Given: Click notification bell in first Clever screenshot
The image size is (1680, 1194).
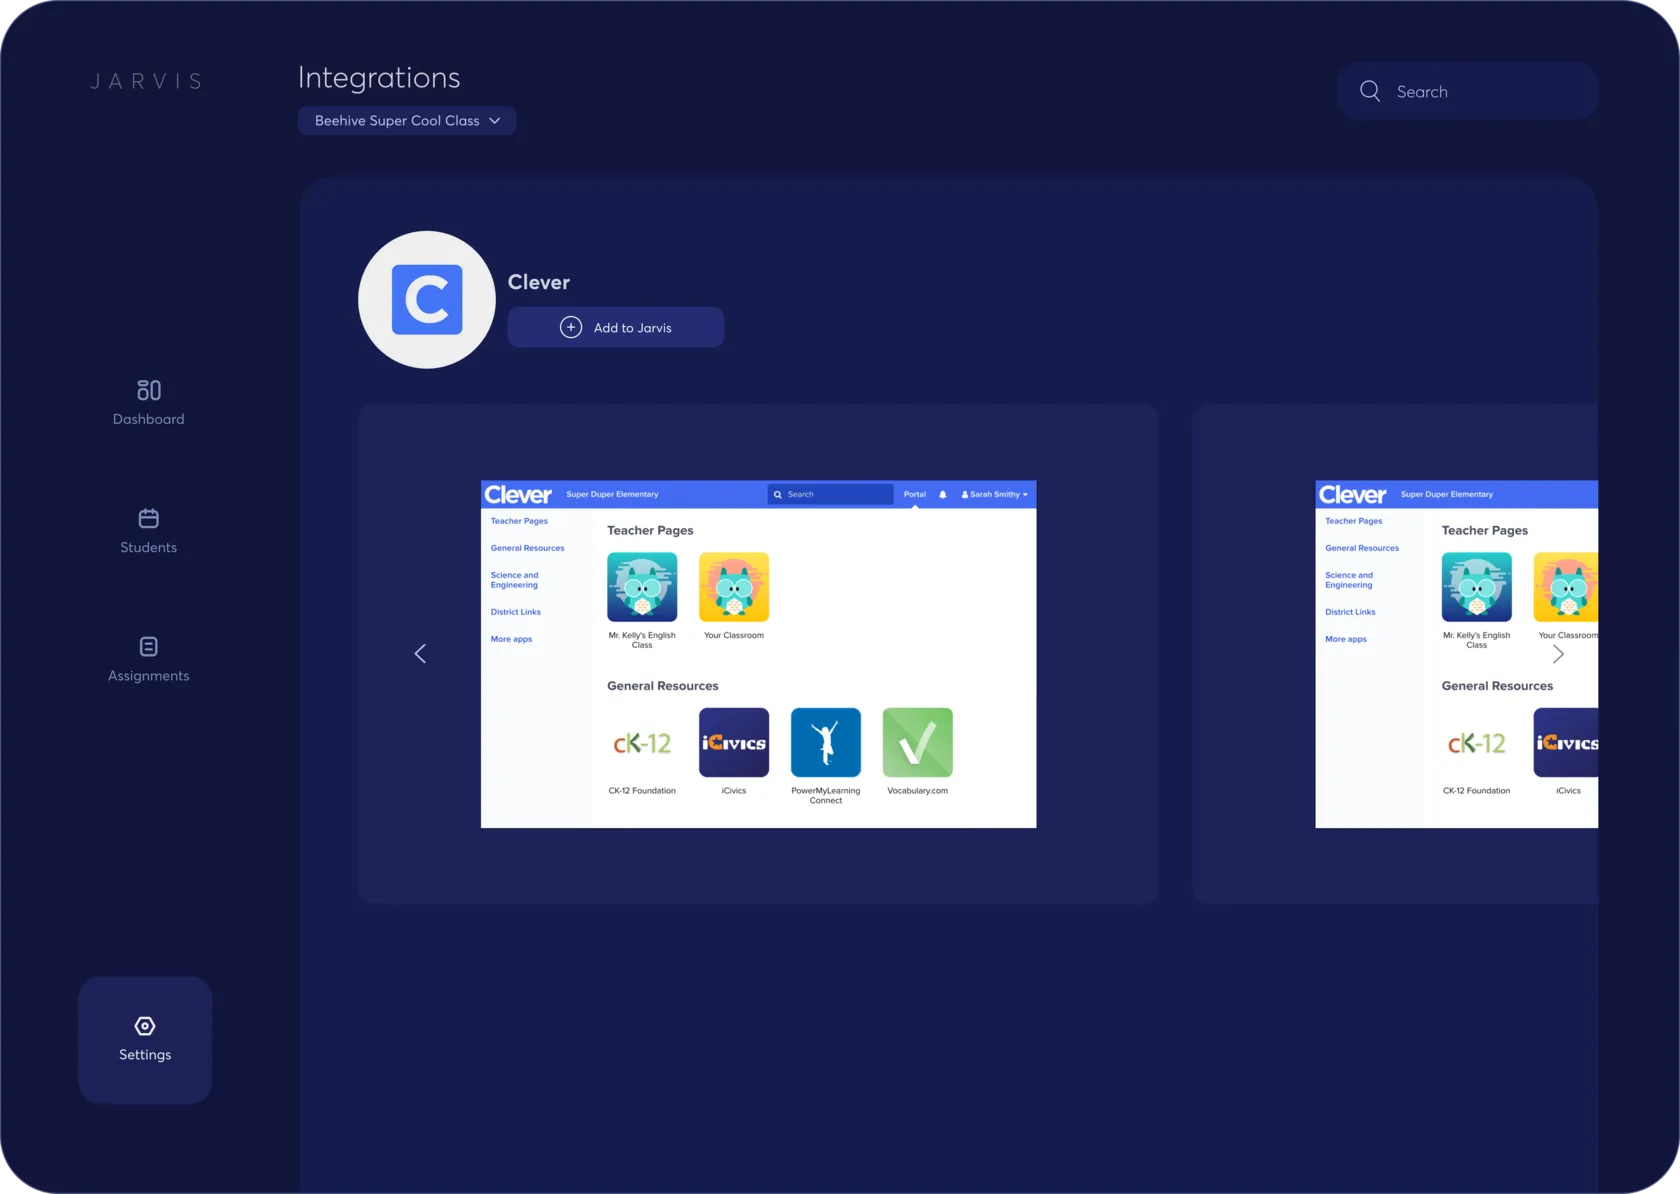Looking at the screenshot, I should (x=942, y=494).
